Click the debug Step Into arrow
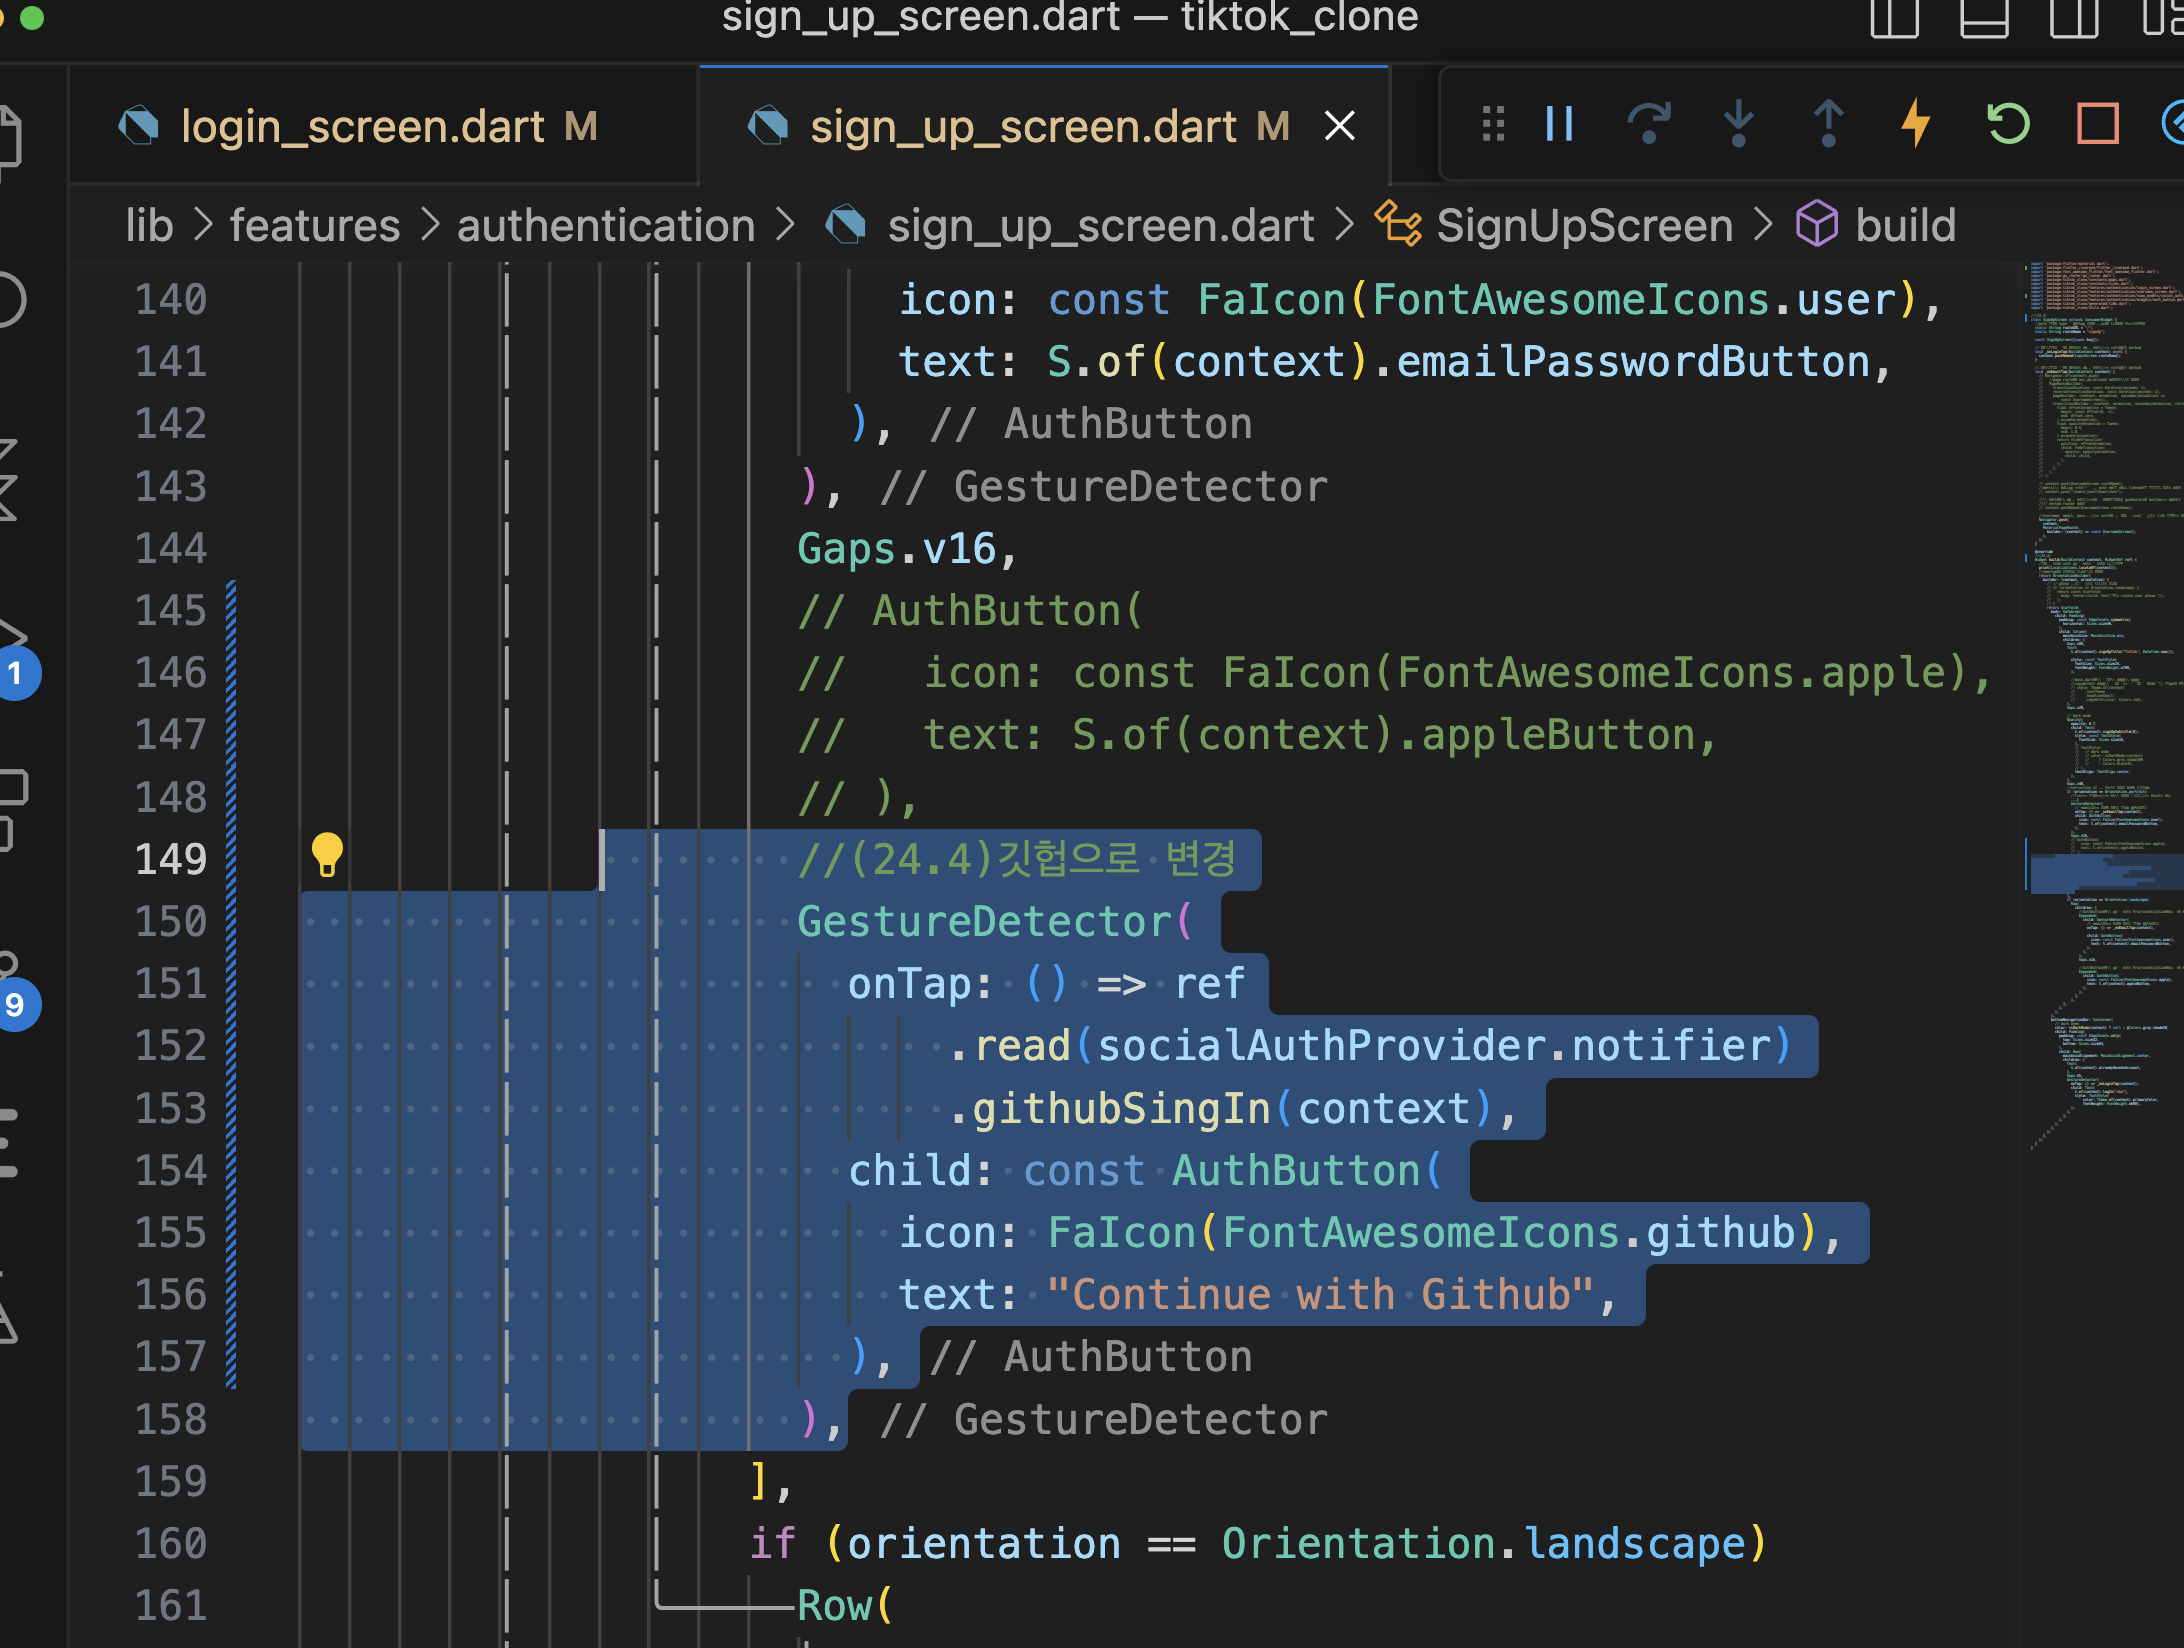This screenshot has width=2184, height=1648. pyautogui.click(x=1738, y=124)
